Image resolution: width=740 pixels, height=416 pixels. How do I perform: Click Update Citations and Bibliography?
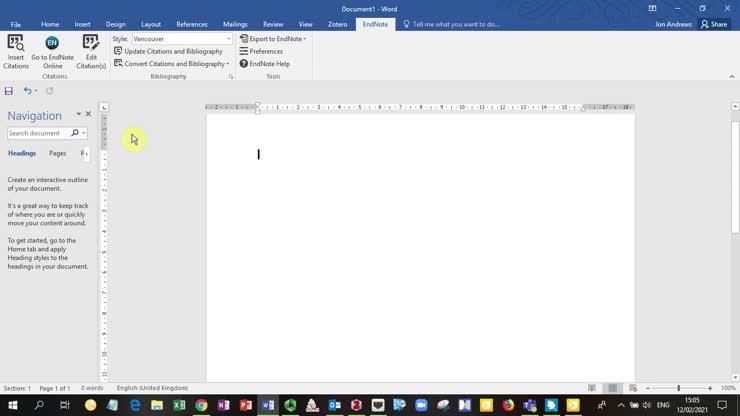pos(168,51)
